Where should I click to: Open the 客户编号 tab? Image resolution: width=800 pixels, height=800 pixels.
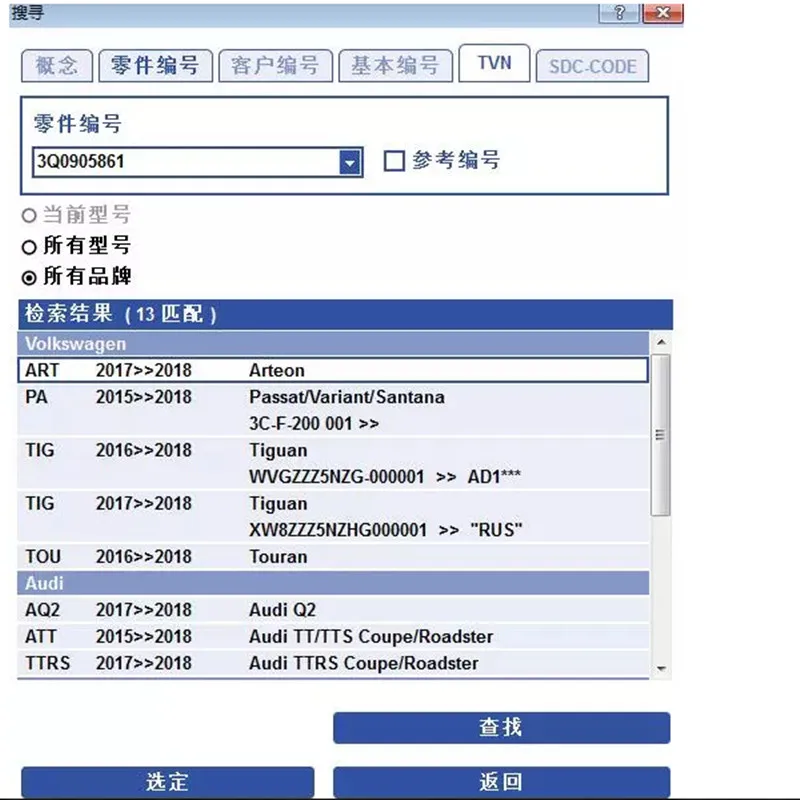[x=276, y=66]
